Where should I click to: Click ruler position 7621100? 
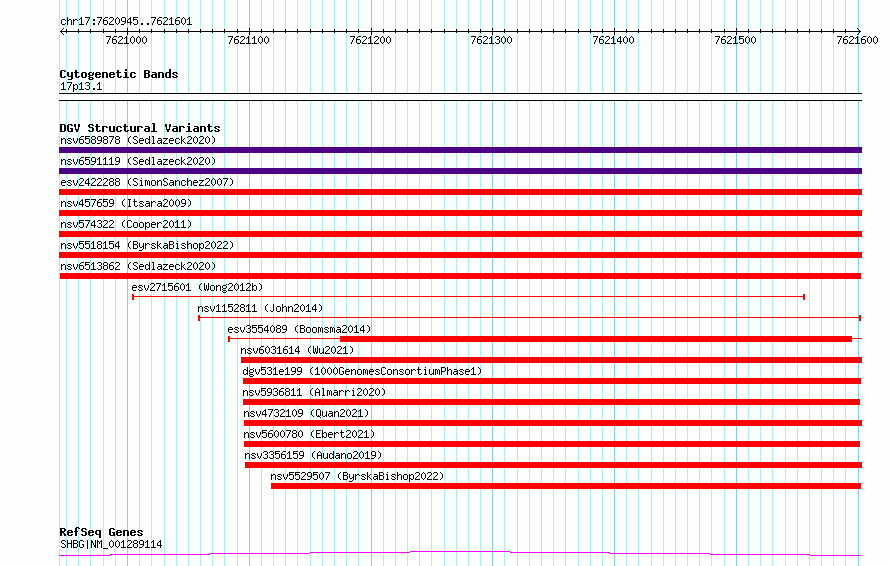248,40
